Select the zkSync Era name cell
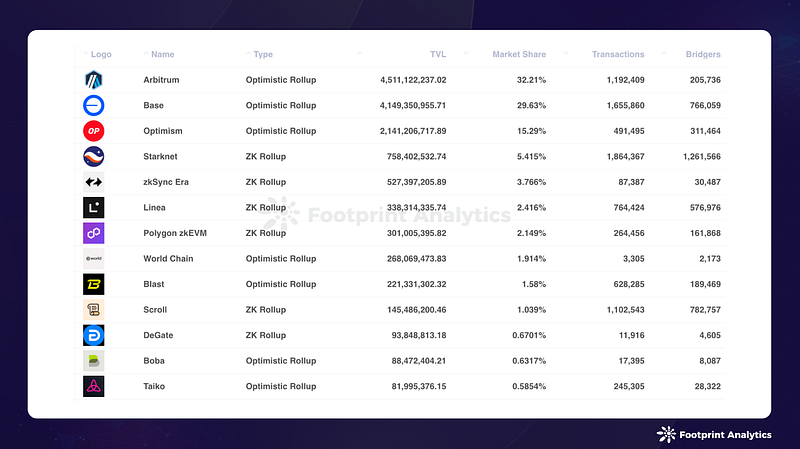 [166, 182]
